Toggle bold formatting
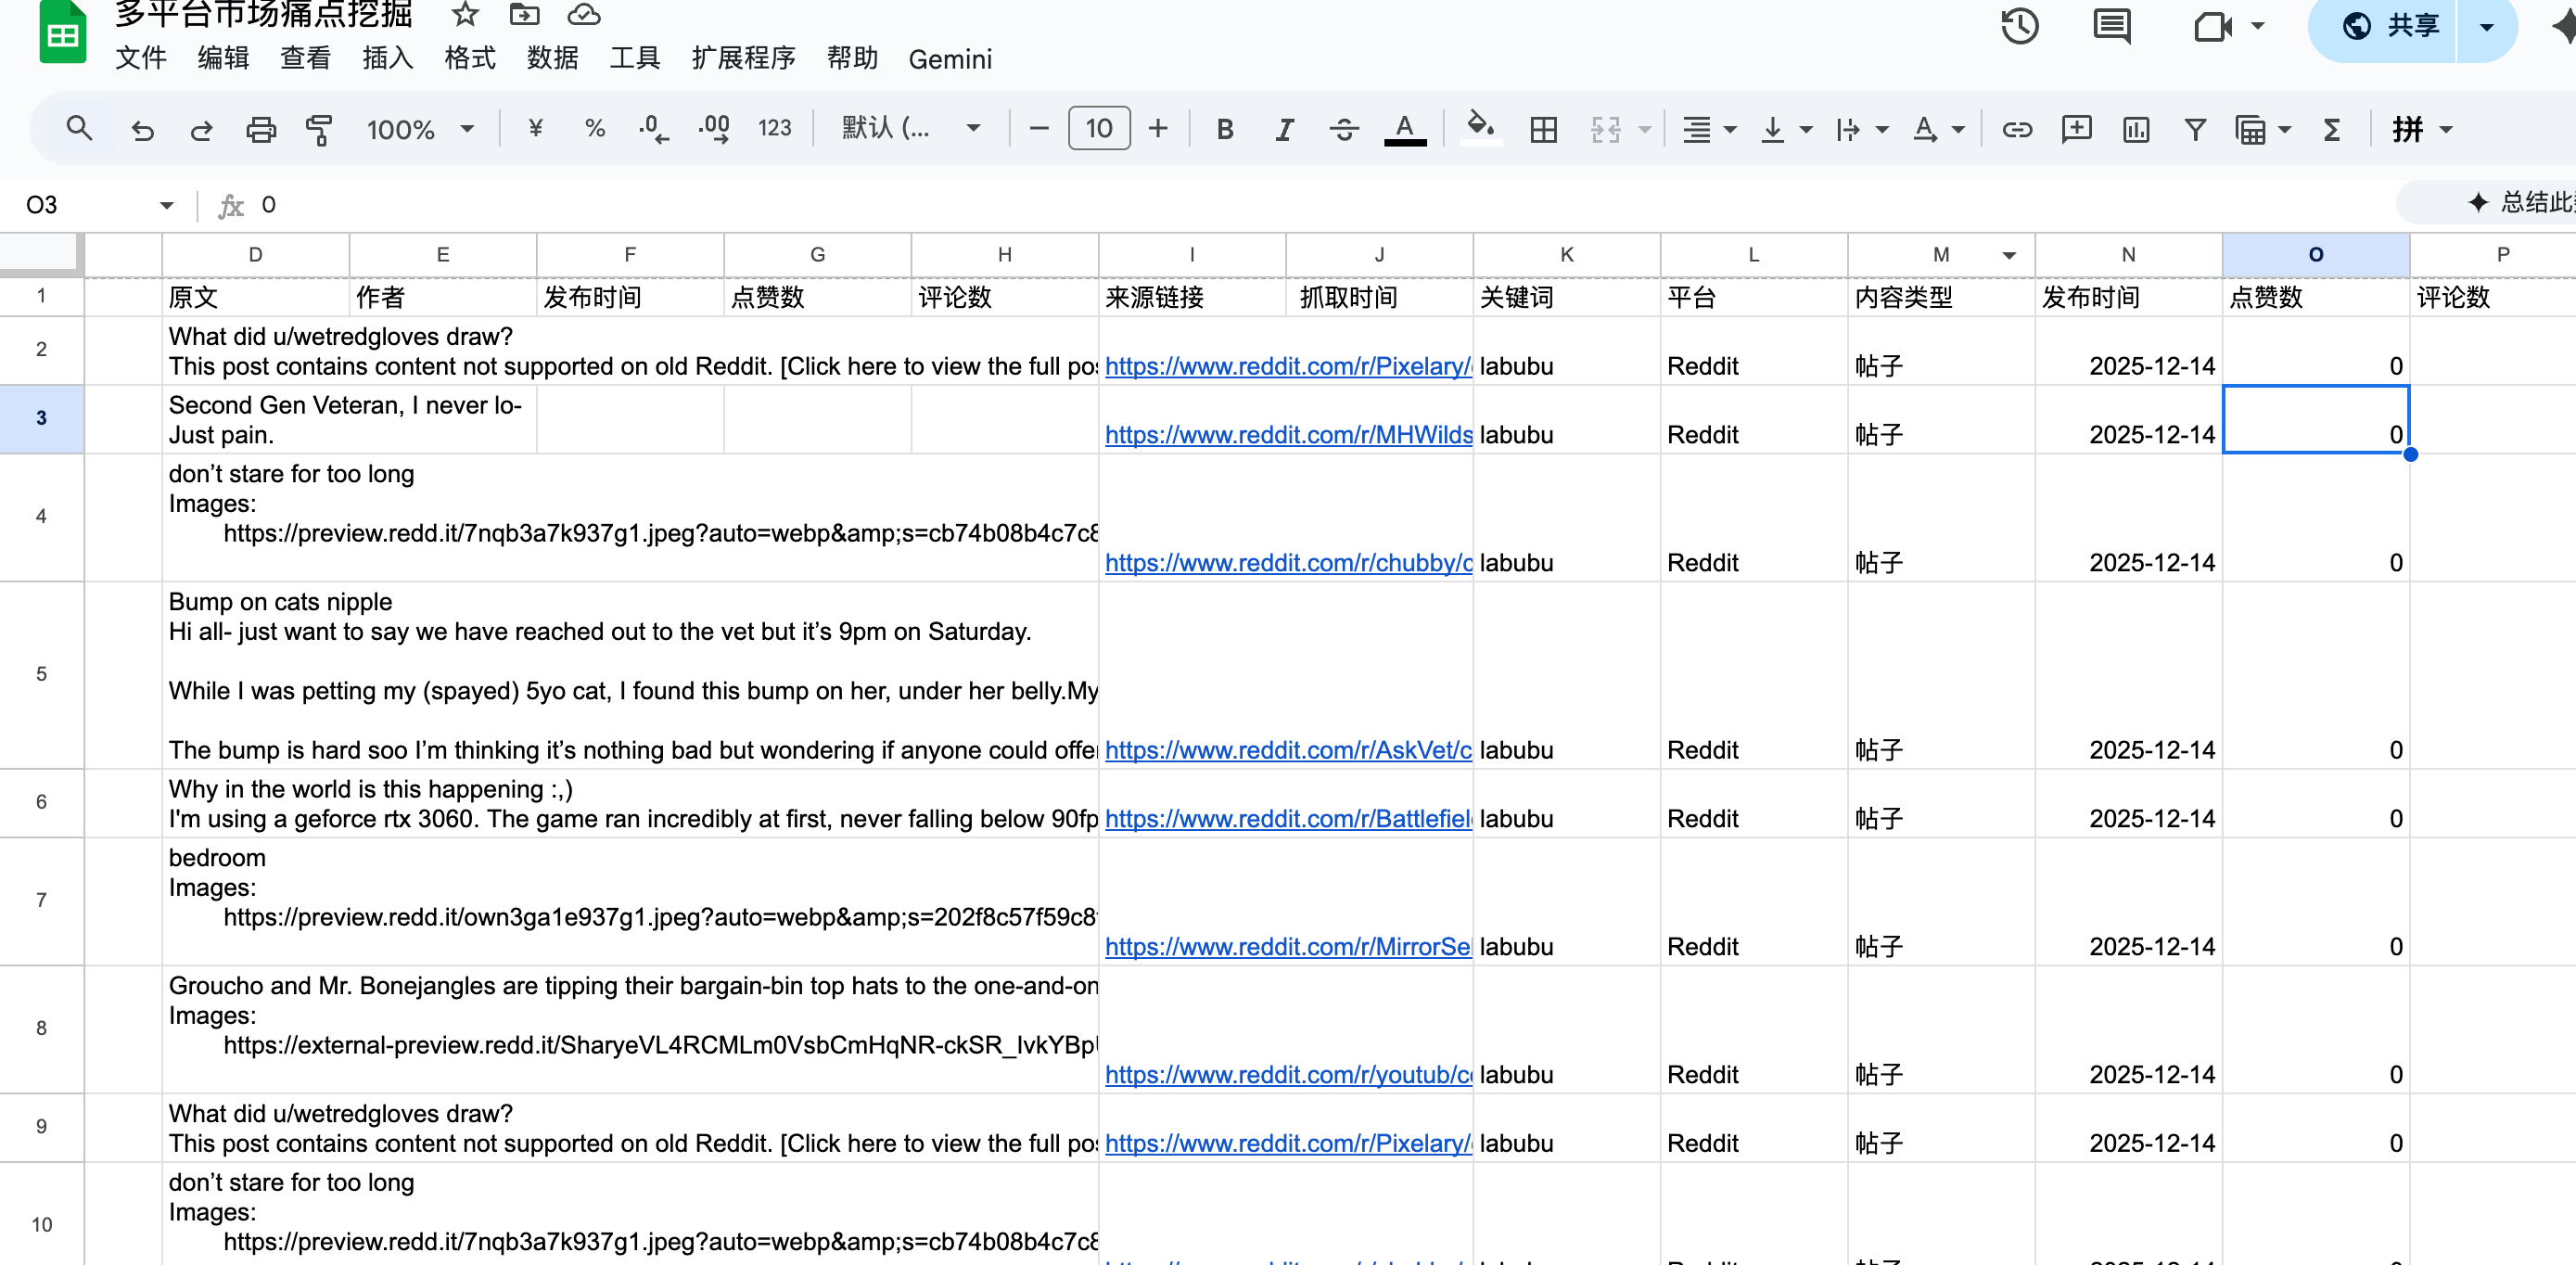This screenshot has height=1265, width=2576. coord(1224,129)
